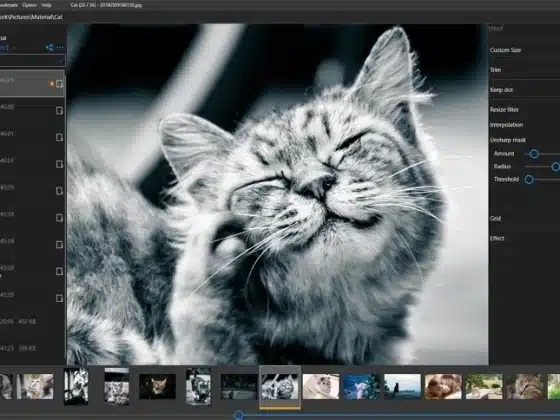The width and height of the screenshot is (560, 420).
Task: Click the Unsharp mask option
Action: (x=508, y=140)
